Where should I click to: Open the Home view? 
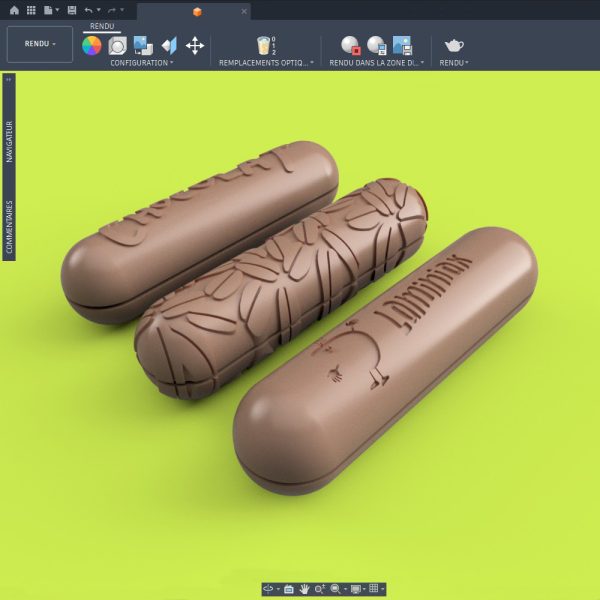[x=14, y=10]
